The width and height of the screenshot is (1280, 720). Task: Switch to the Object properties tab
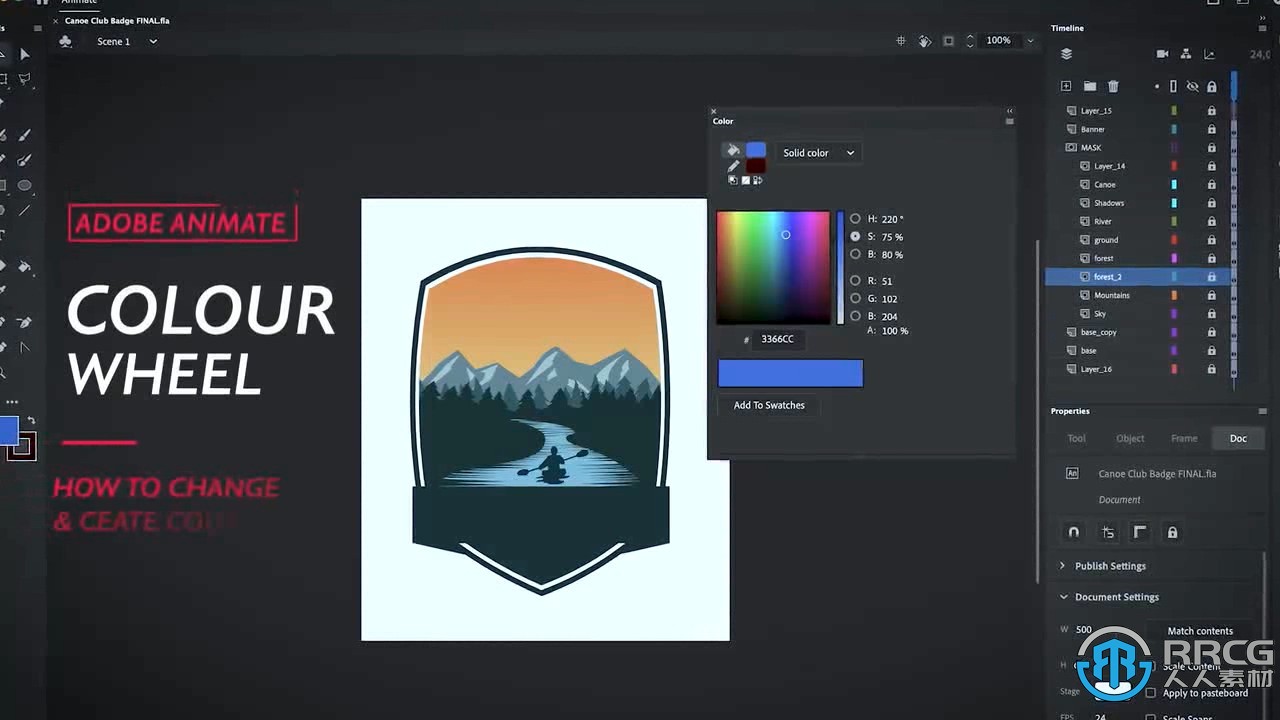pyautogui.click(x=1130, y=438)
